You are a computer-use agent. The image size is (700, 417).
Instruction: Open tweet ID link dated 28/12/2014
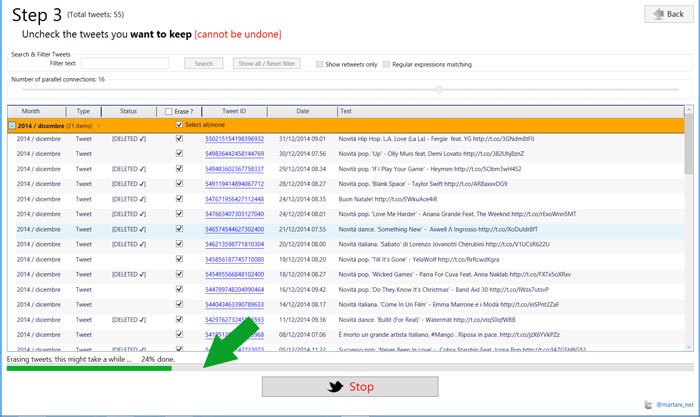point(234,184)
